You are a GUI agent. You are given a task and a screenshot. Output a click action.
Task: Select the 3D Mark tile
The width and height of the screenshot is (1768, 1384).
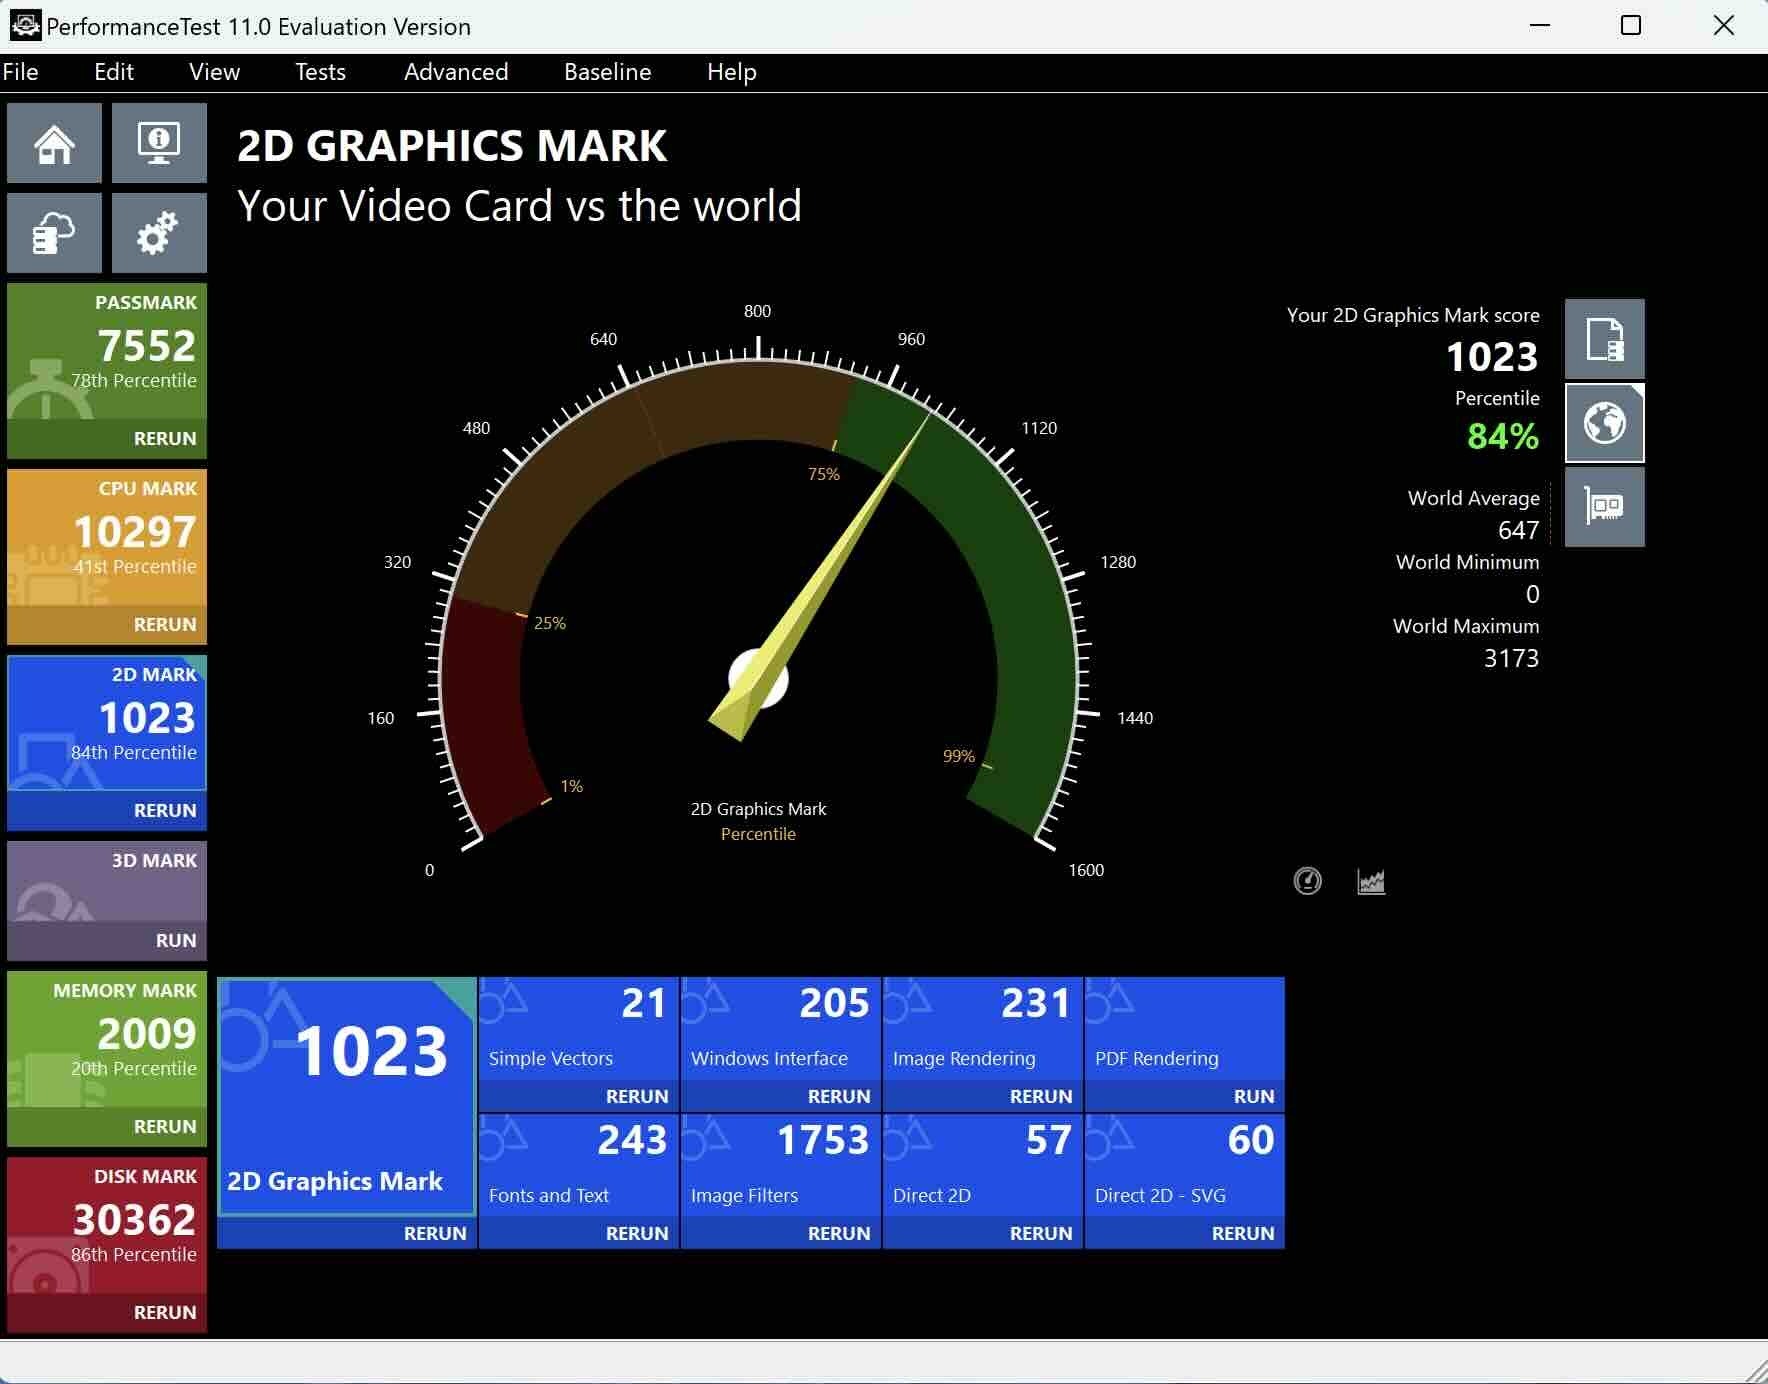pyautogui.click(x=107, y=881)
